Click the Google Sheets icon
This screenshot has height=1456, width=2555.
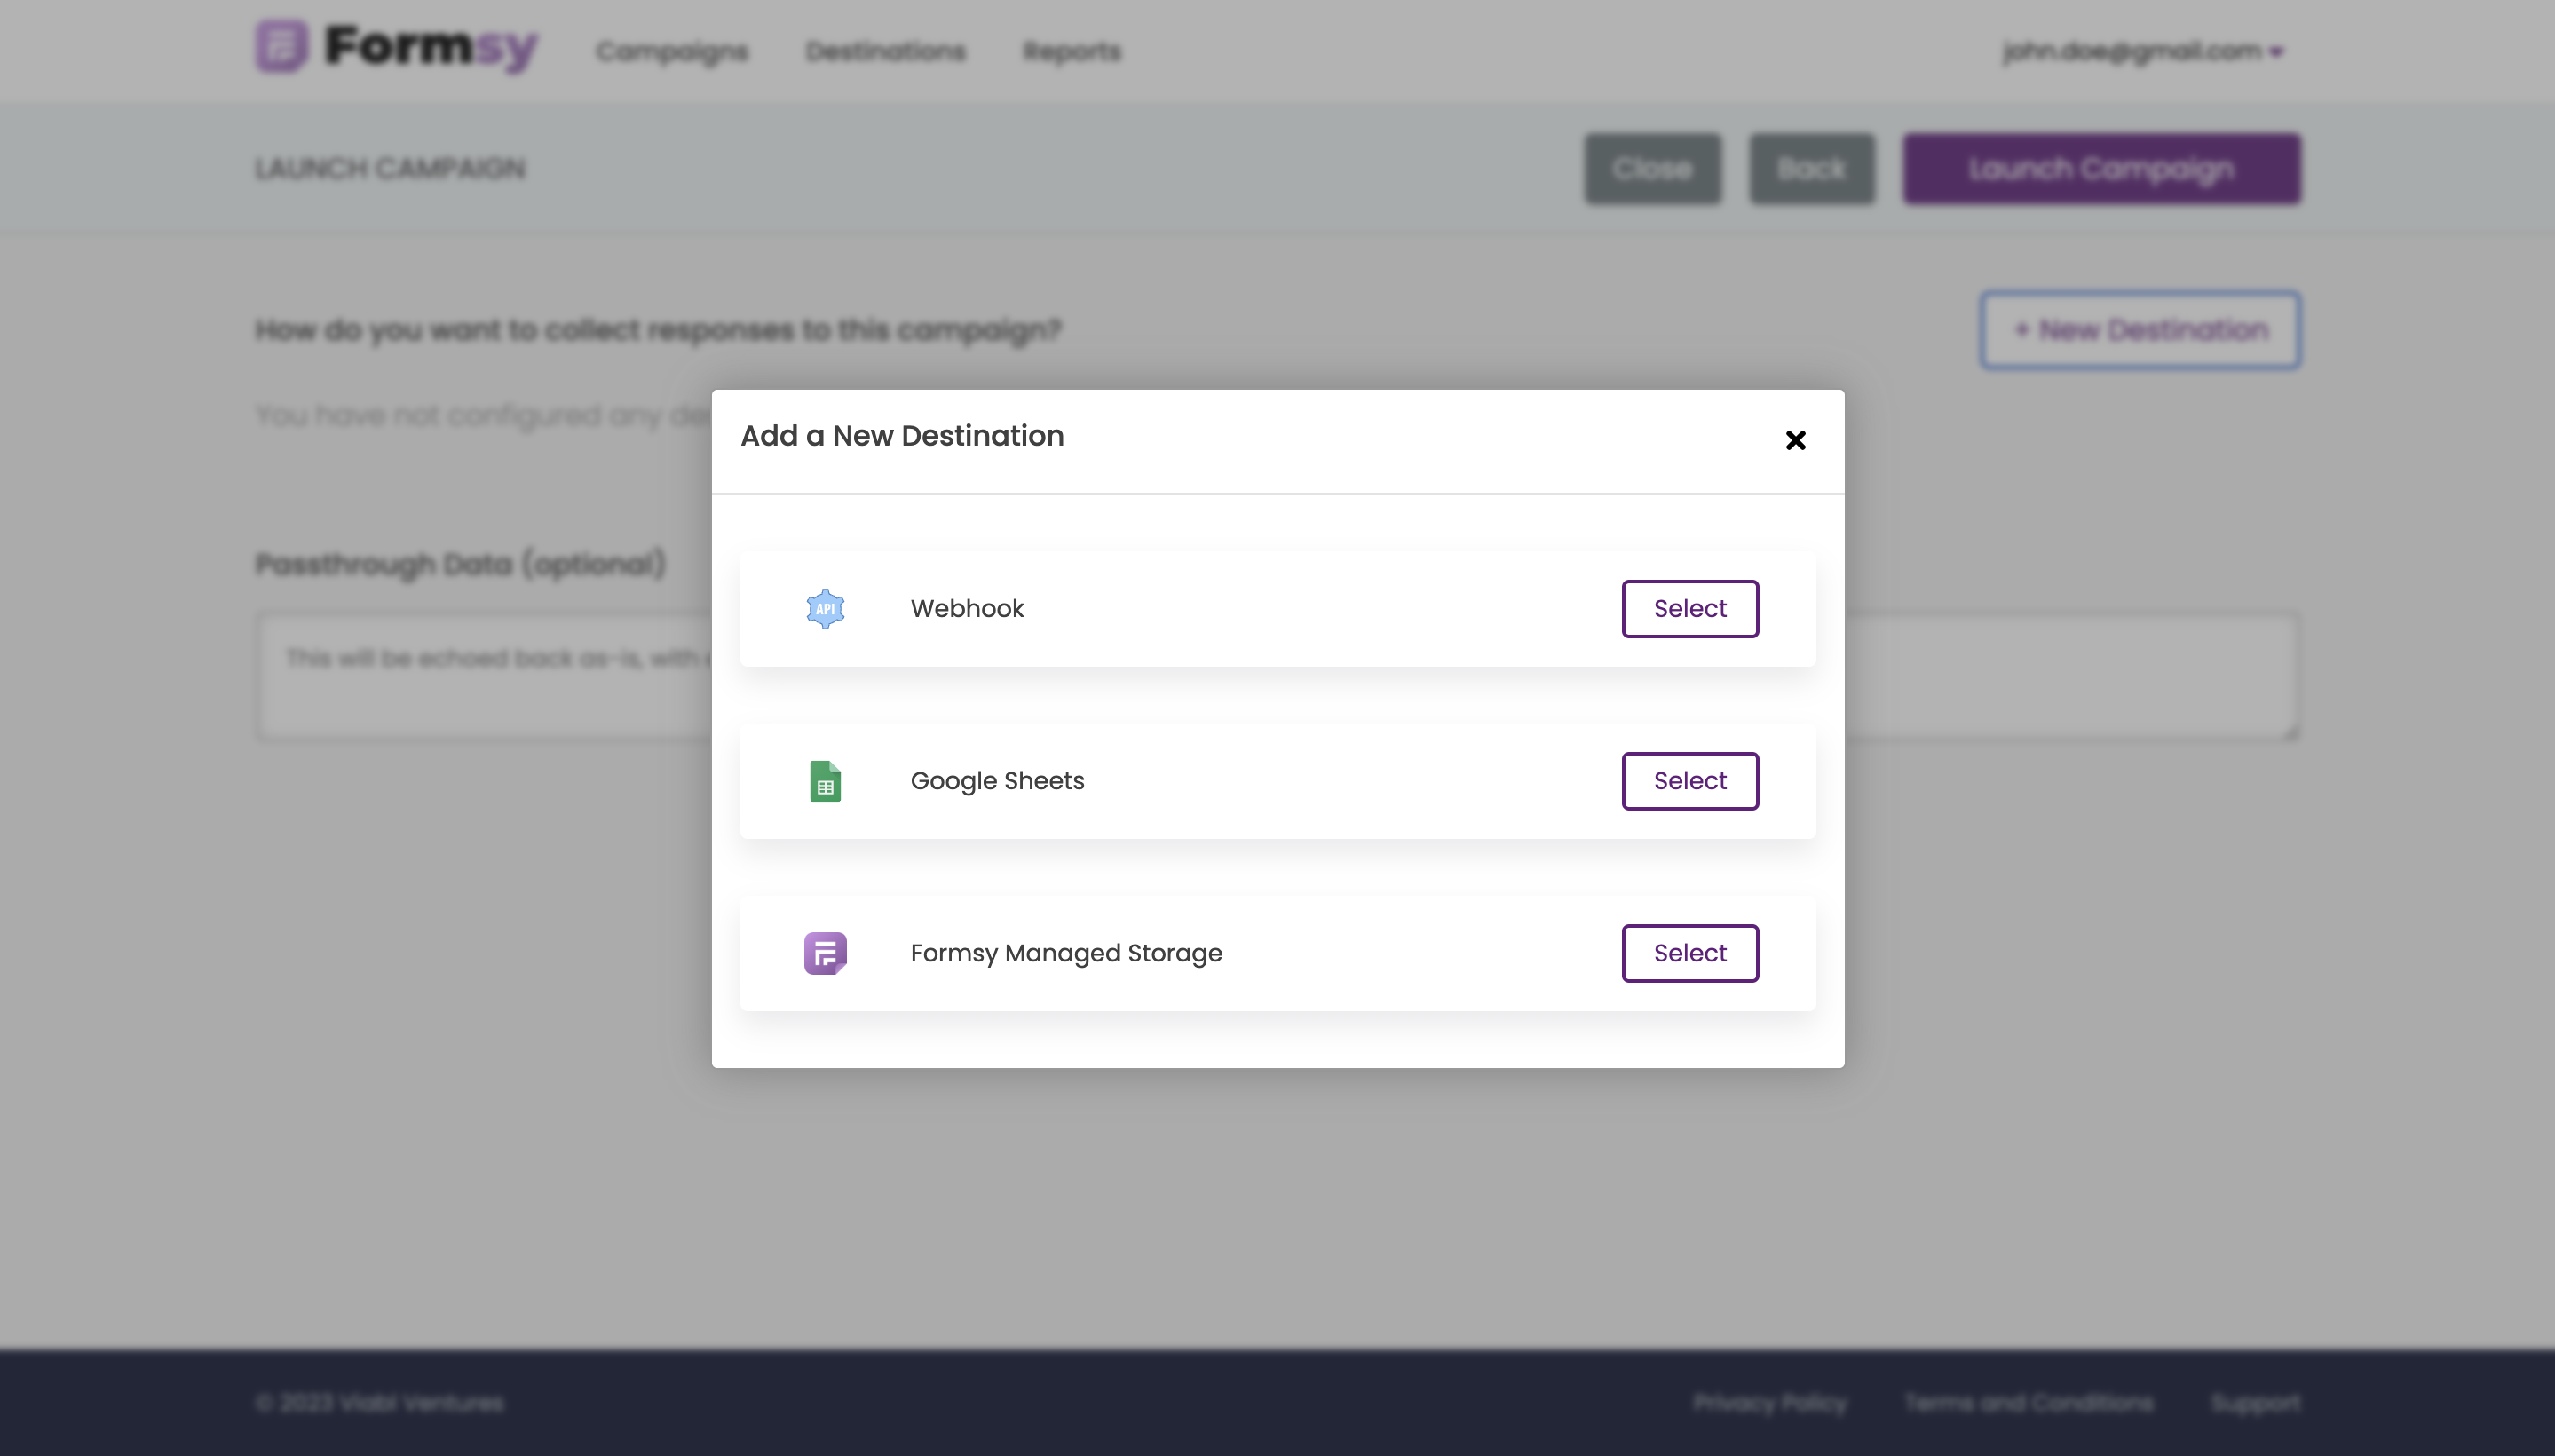click(825, 780)
